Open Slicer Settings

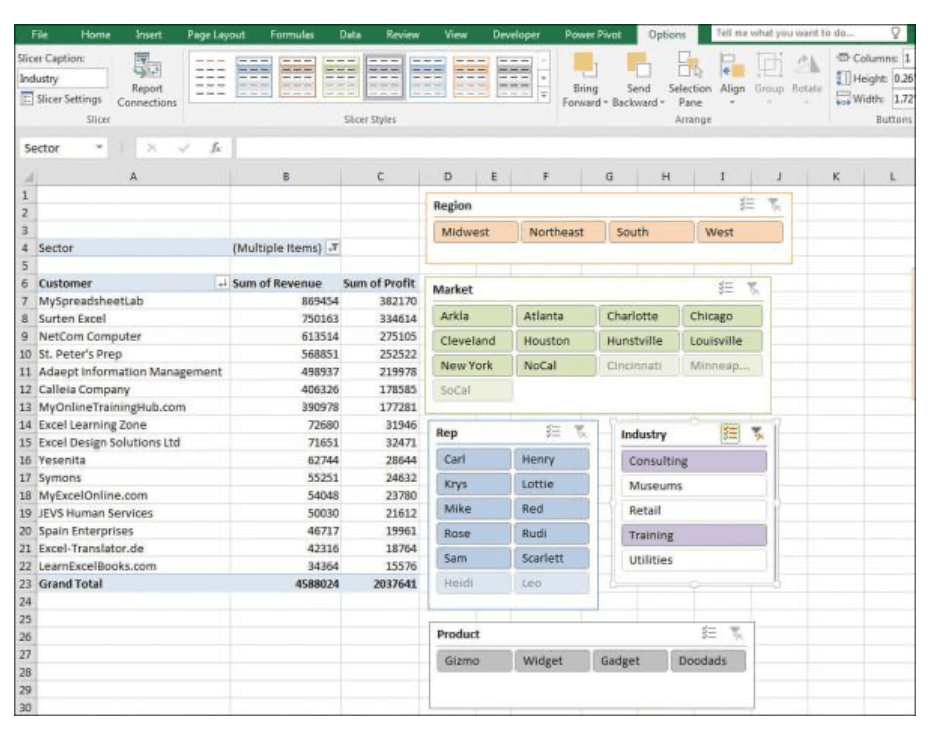(x=61, y=99)
